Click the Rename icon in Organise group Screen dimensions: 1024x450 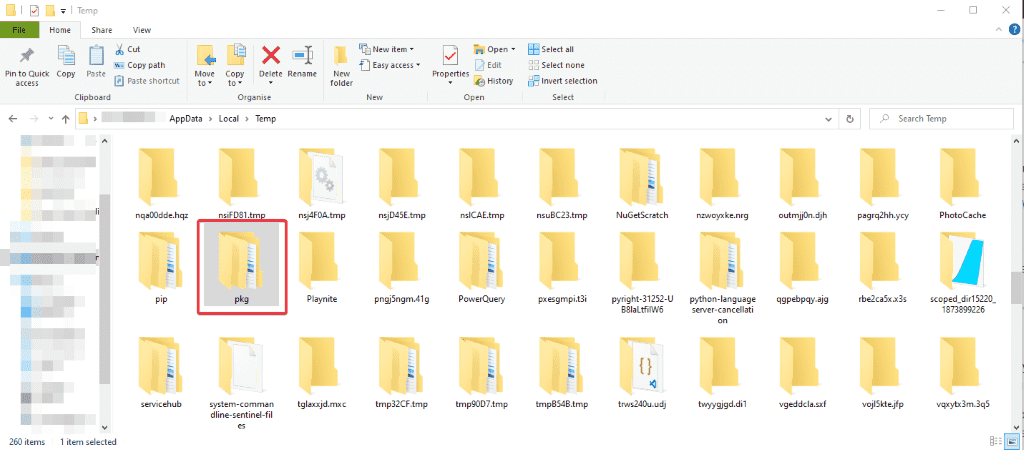click(302, 57)
